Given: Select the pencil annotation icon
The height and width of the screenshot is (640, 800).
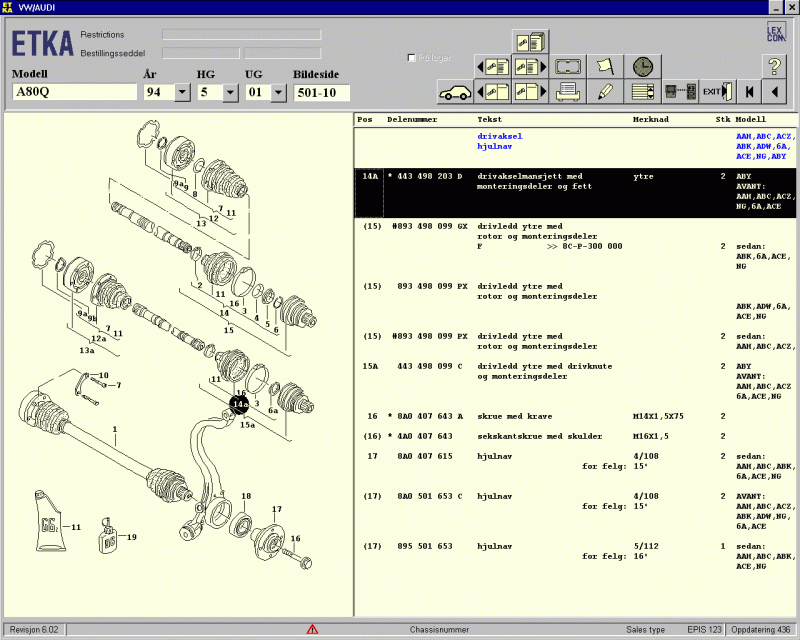Looking at the screenshot, I should pyautogui.click(x=606, y=90).
